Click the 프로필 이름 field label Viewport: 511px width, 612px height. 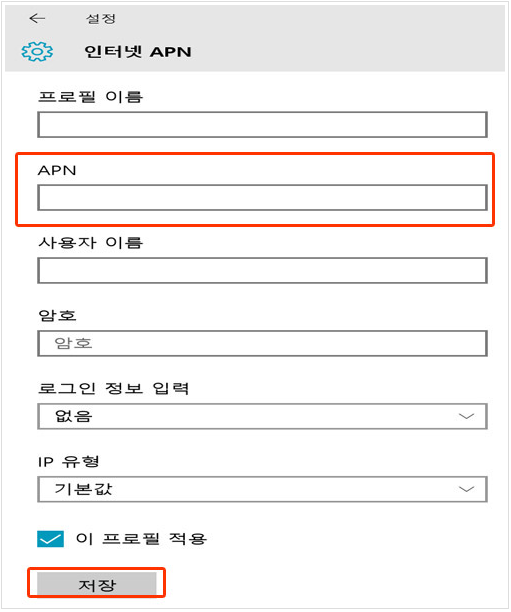91,96
